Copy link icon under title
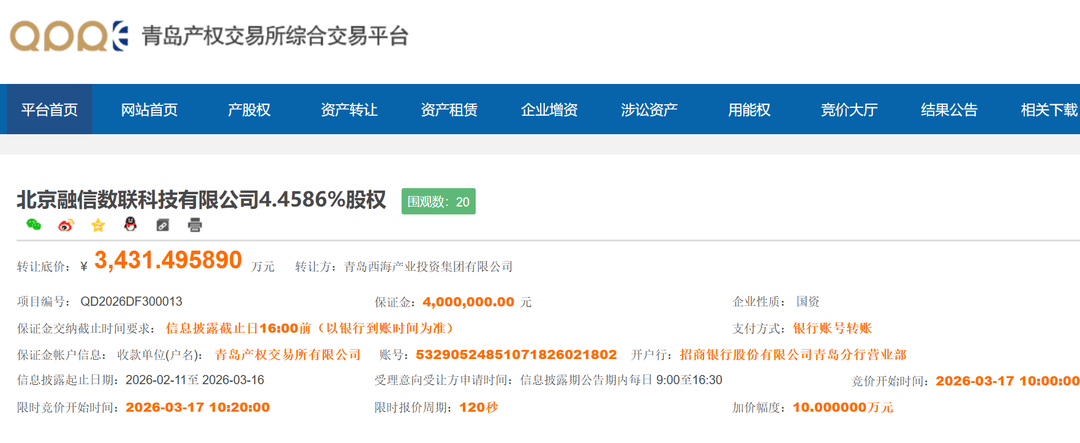This screenshot has width=1080, height=443. coord(163,225)
